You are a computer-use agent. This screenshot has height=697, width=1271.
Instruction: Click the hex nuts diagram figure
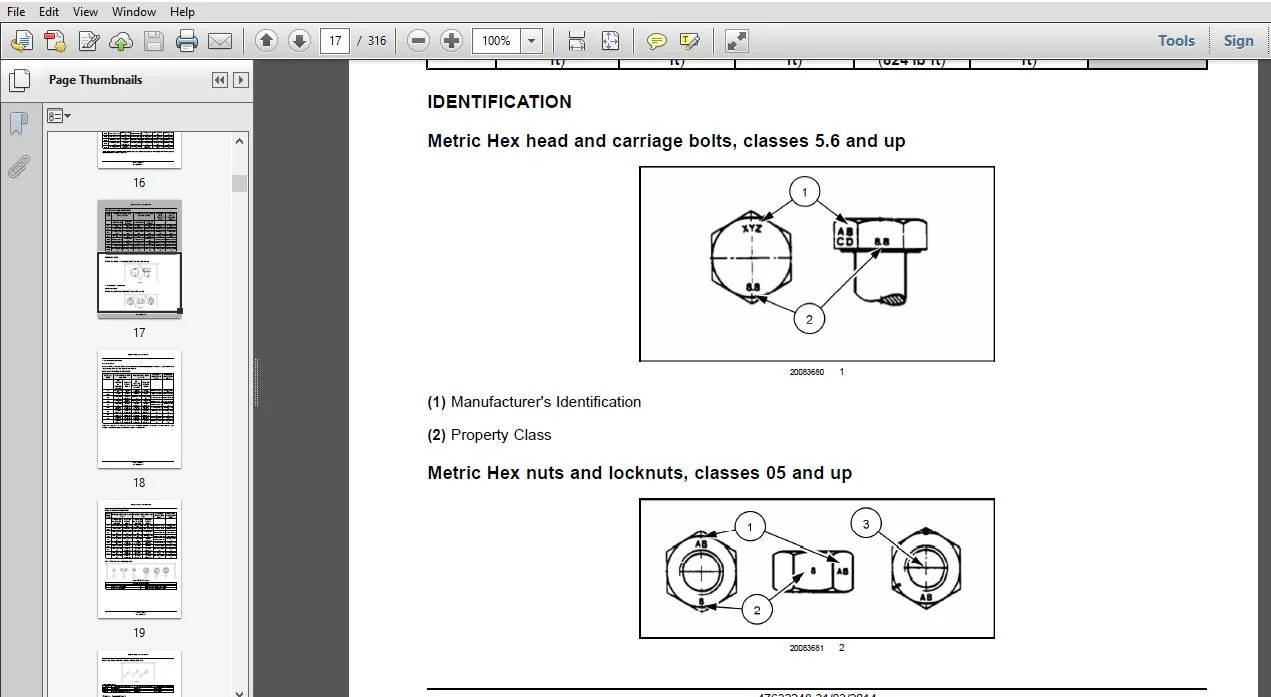817,568
